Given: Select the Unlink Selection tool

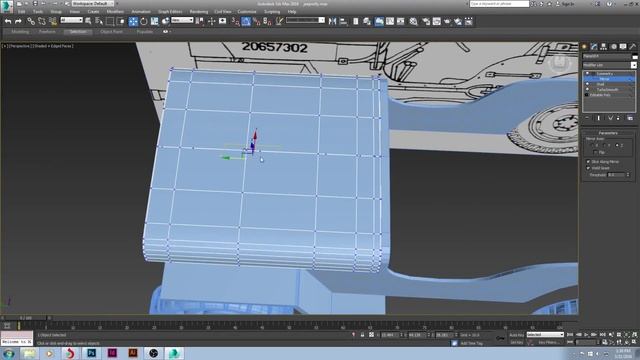Looking at the screenshot, I should click(42, 21).
